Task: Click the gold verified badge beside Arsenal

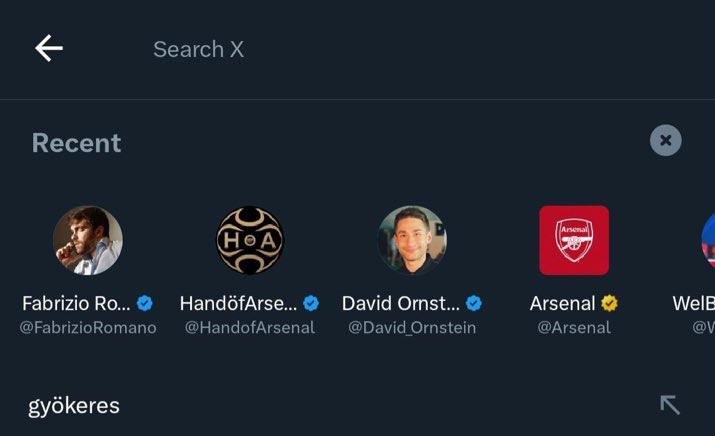Action: point(609,303)
